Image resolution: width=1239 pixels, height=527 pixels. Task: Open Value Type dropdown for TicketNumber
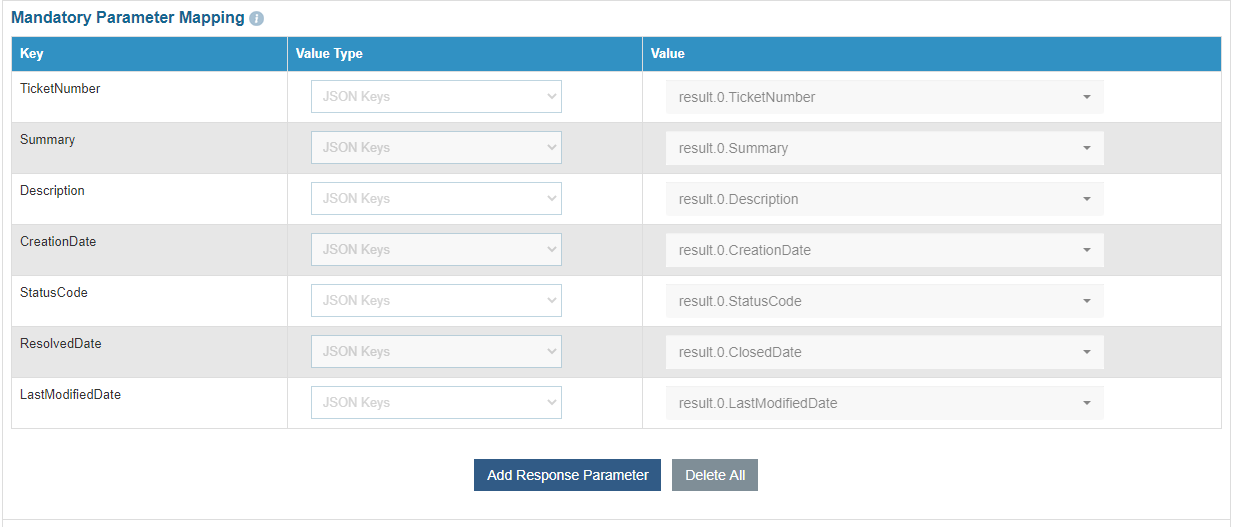coord(436,97)
